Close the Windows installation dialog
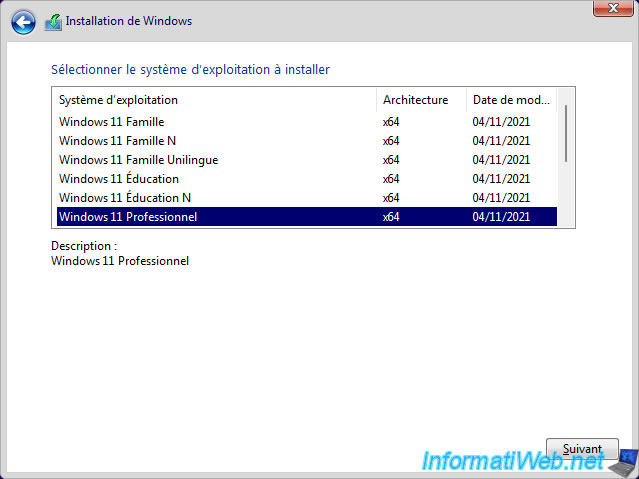 (613, 8)
